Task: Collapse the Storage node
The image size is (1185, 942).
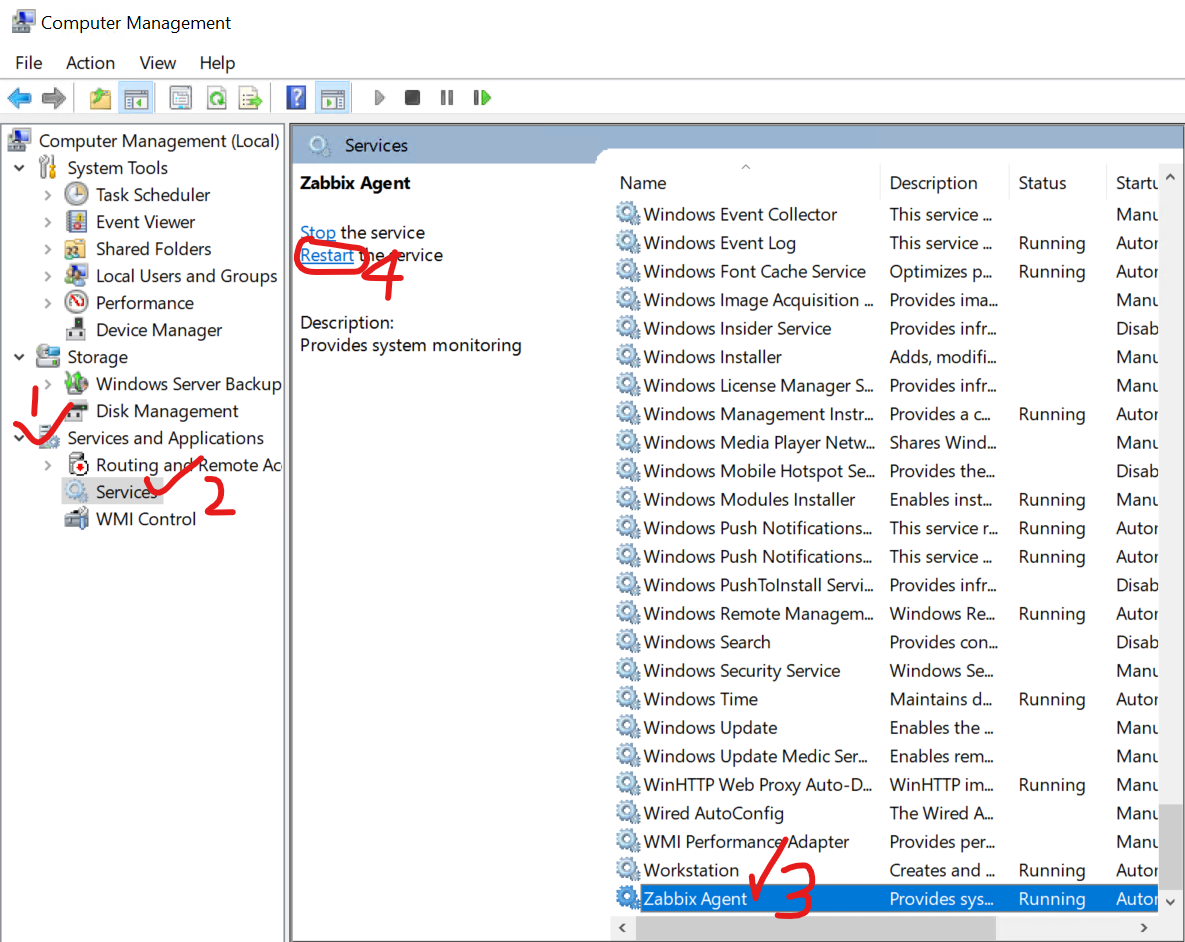Action: coord(20,357)
